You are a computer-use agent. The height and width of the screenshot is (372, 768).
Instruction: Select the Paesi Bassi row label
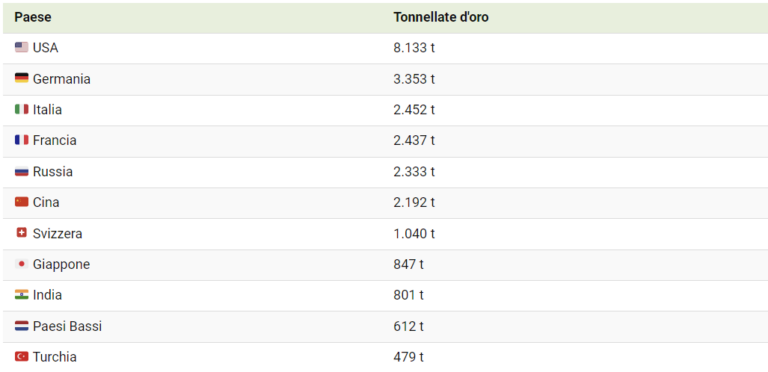pyautogui.click(x=68, y=326)
